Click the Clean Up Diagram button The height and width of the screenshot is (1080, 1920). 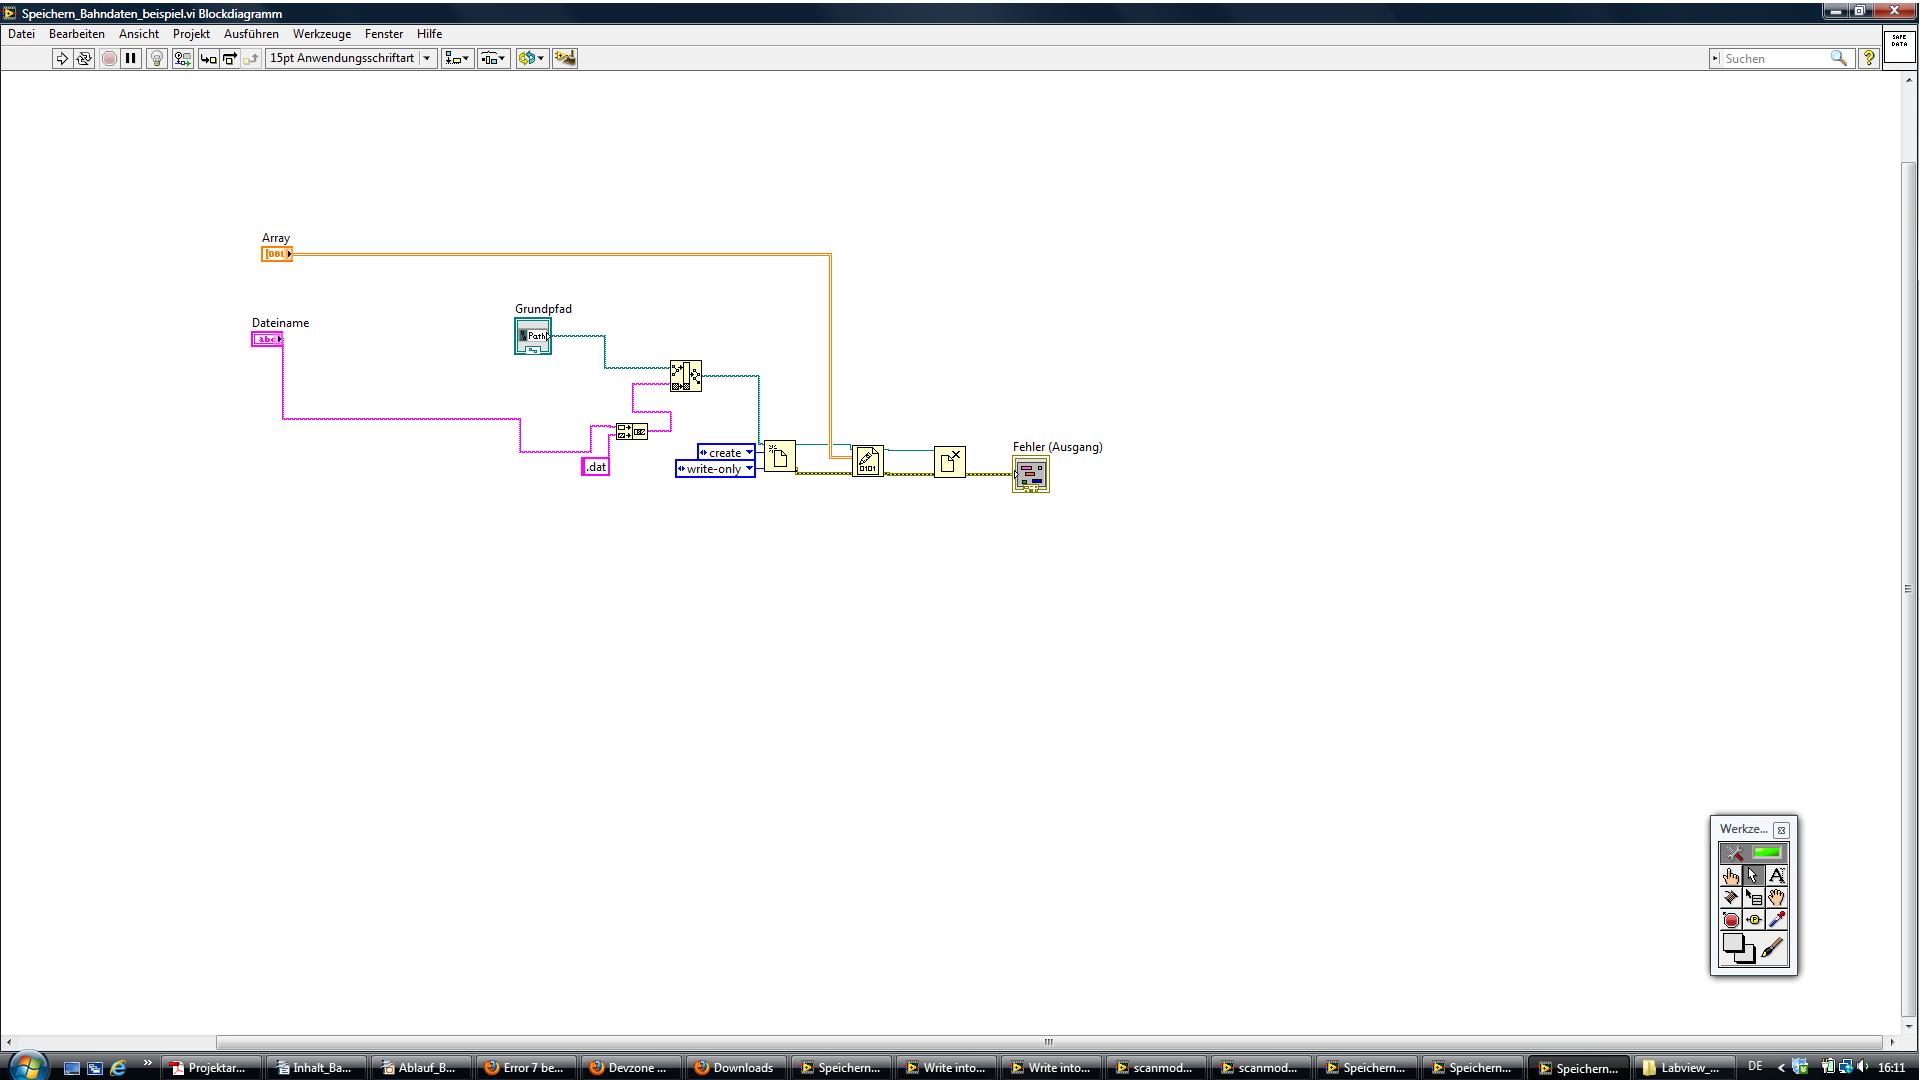pos(565,58)
